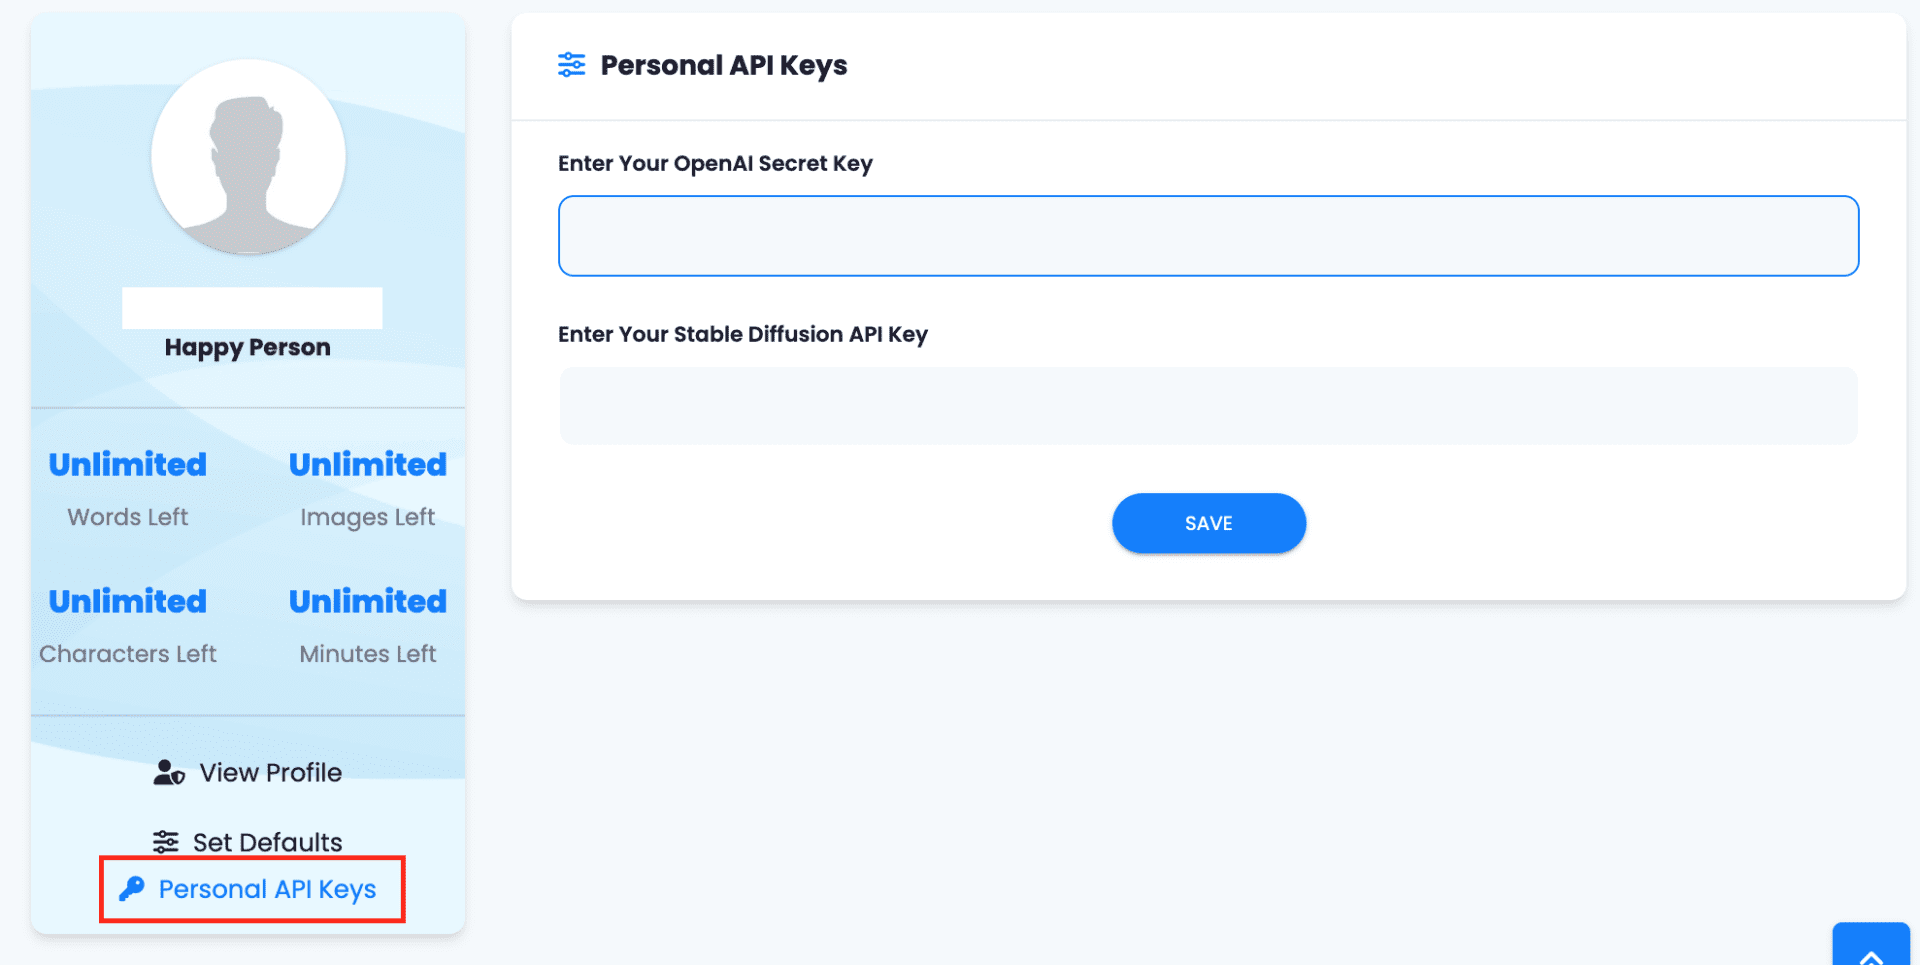Click the Unlimited Images Left stat
This screenshot has width=1920, height=965.
(368, 488)
